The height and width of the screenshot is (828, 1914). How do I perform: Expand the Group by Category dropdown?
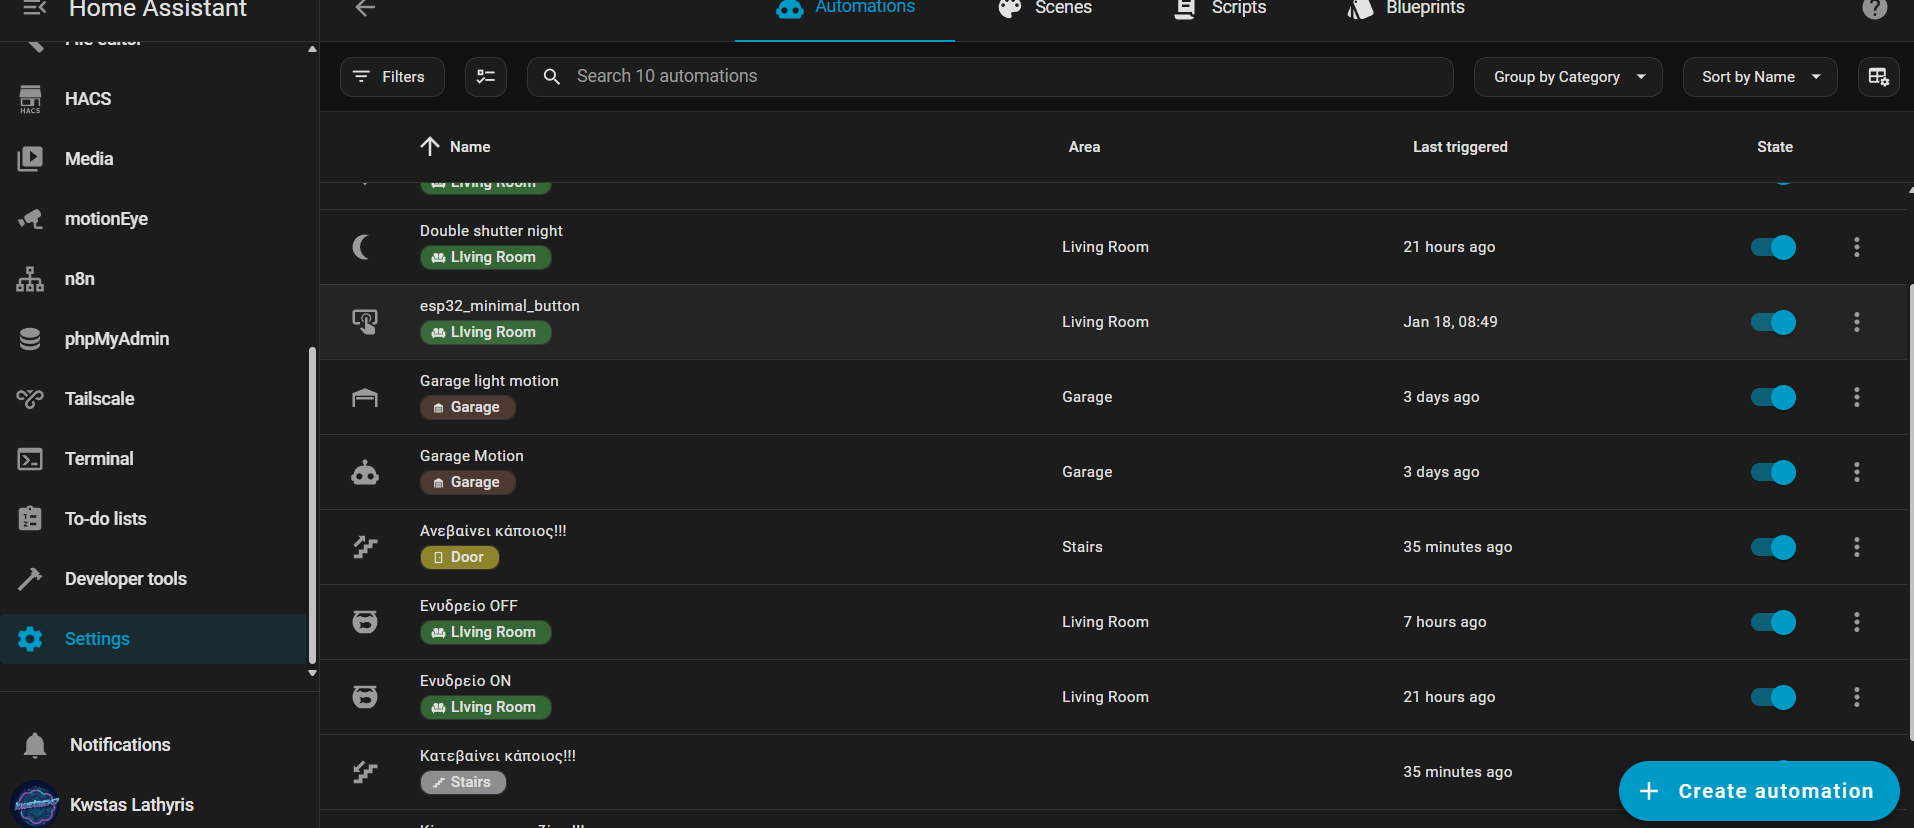[x=1567, y=77]
